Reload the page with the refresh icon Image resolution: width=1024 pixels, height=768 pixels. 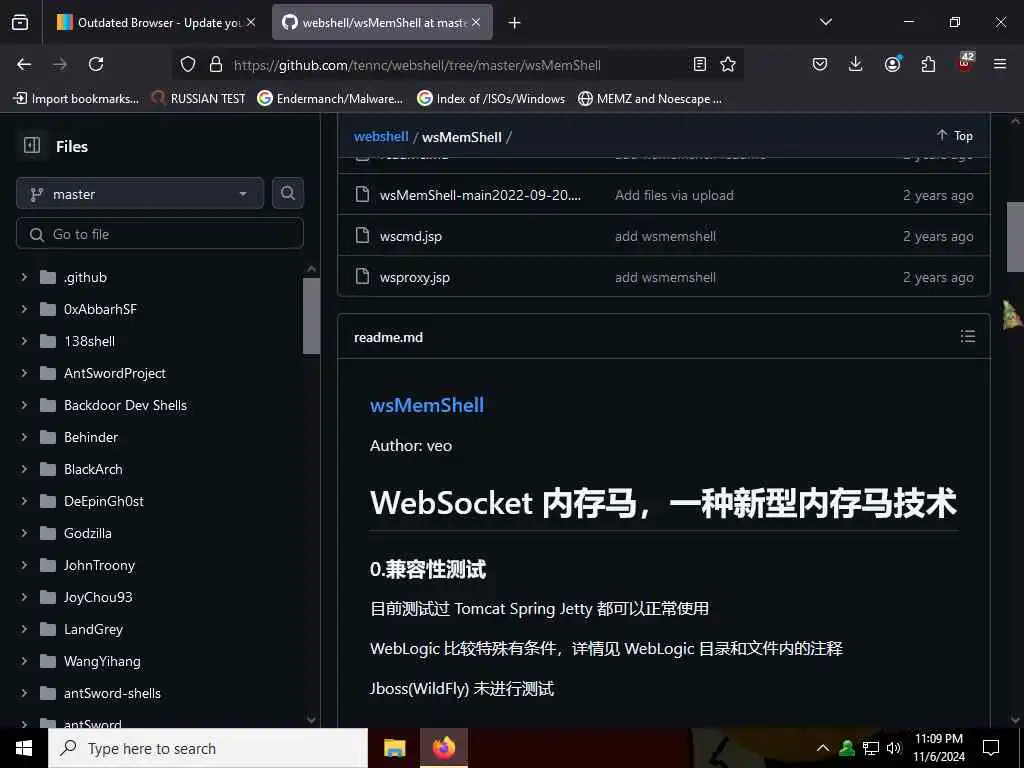pos(96,64)
